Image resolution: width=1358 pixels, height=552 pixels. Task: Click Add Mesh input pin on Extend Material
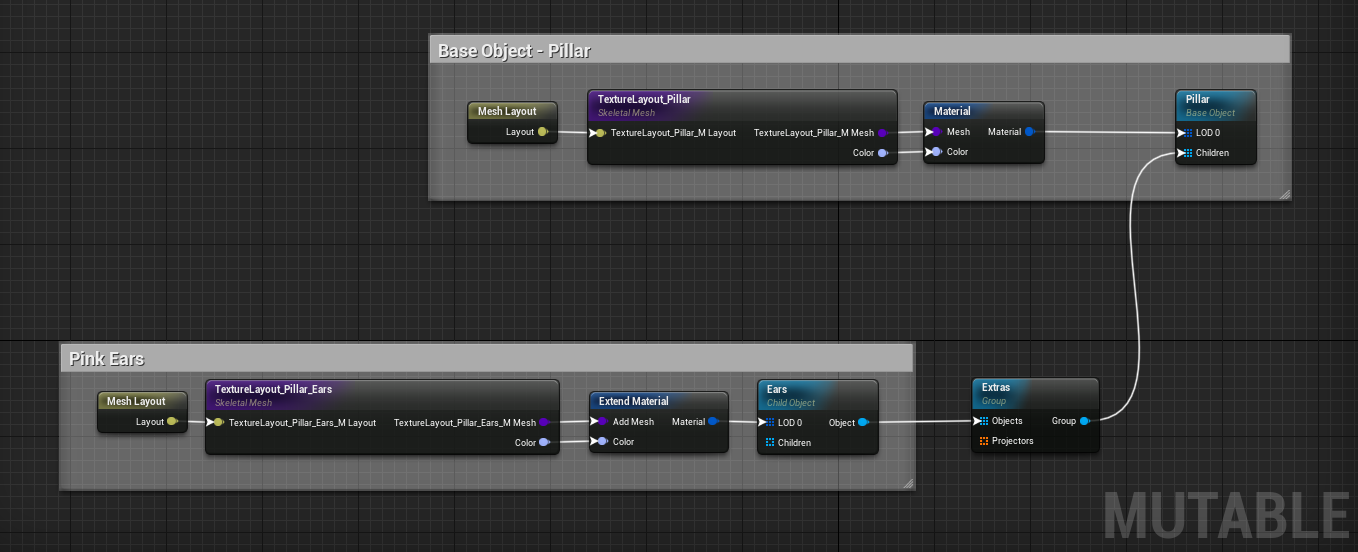(x=602, y=422)
